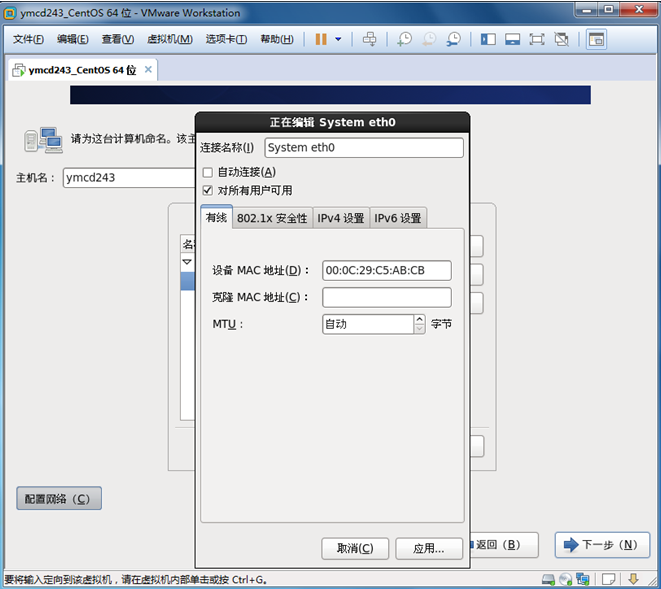Uncheck the 对所有用户可用 checkbox
Image resolution: width=661 pixels, height=589 pixels.
pos(207,191)
